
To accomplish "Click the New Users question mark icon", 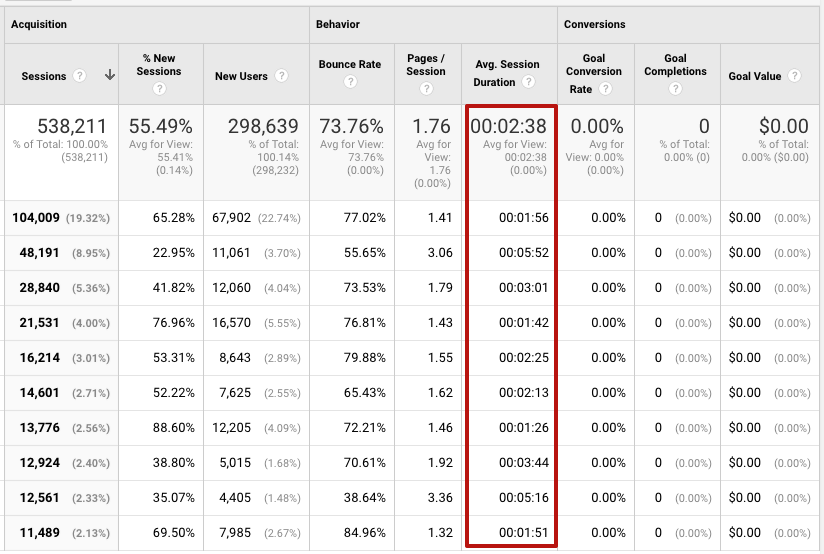I will 281,76.
